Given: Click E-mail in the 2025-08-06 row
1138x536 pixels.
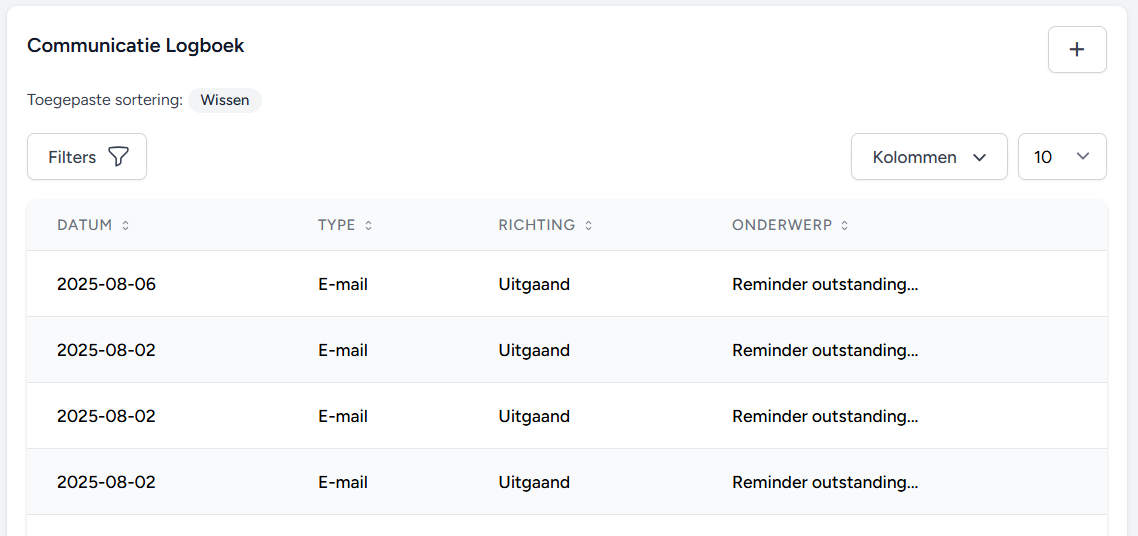Looking at the screenshot, I should (343, 284).
